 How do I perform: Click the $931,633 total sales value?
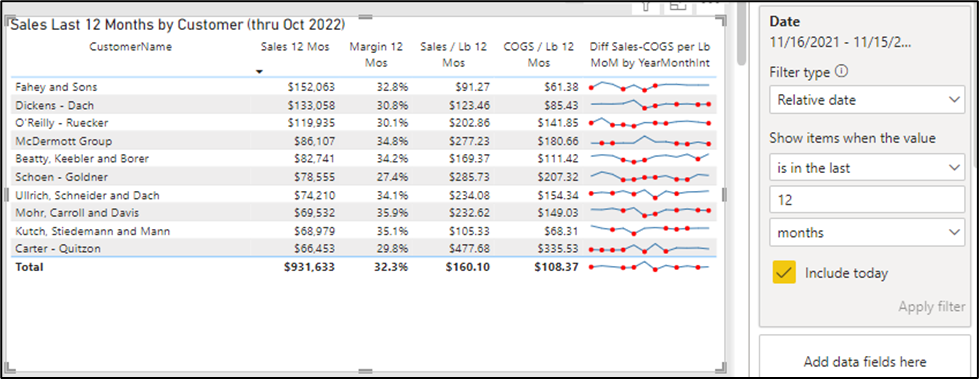309,267
